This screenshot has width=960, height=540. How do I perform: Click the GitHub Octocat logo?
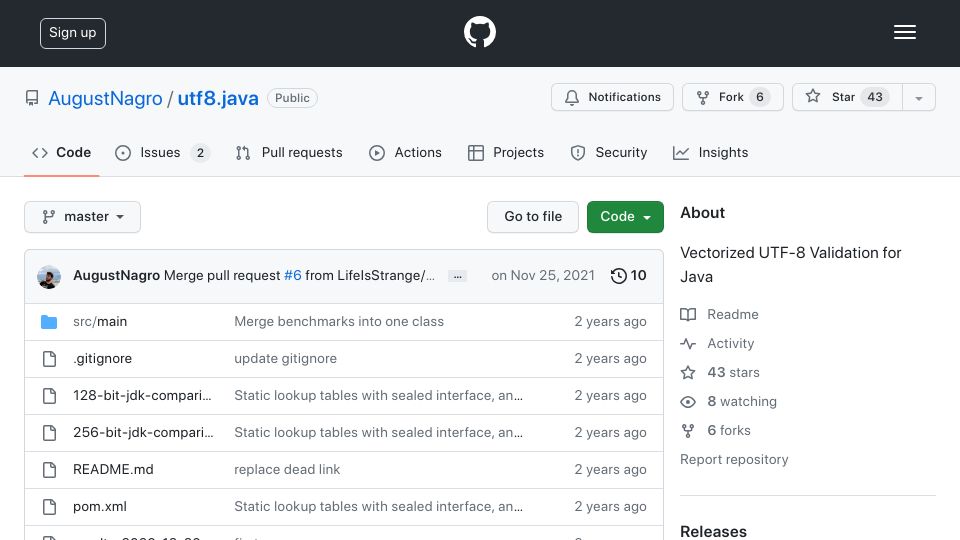pyautogui.click(x=479, y=32)
